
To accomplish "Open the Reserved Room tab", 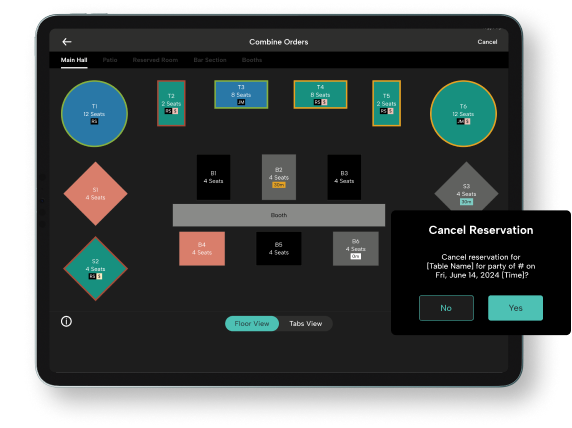I will click(155, 60).
